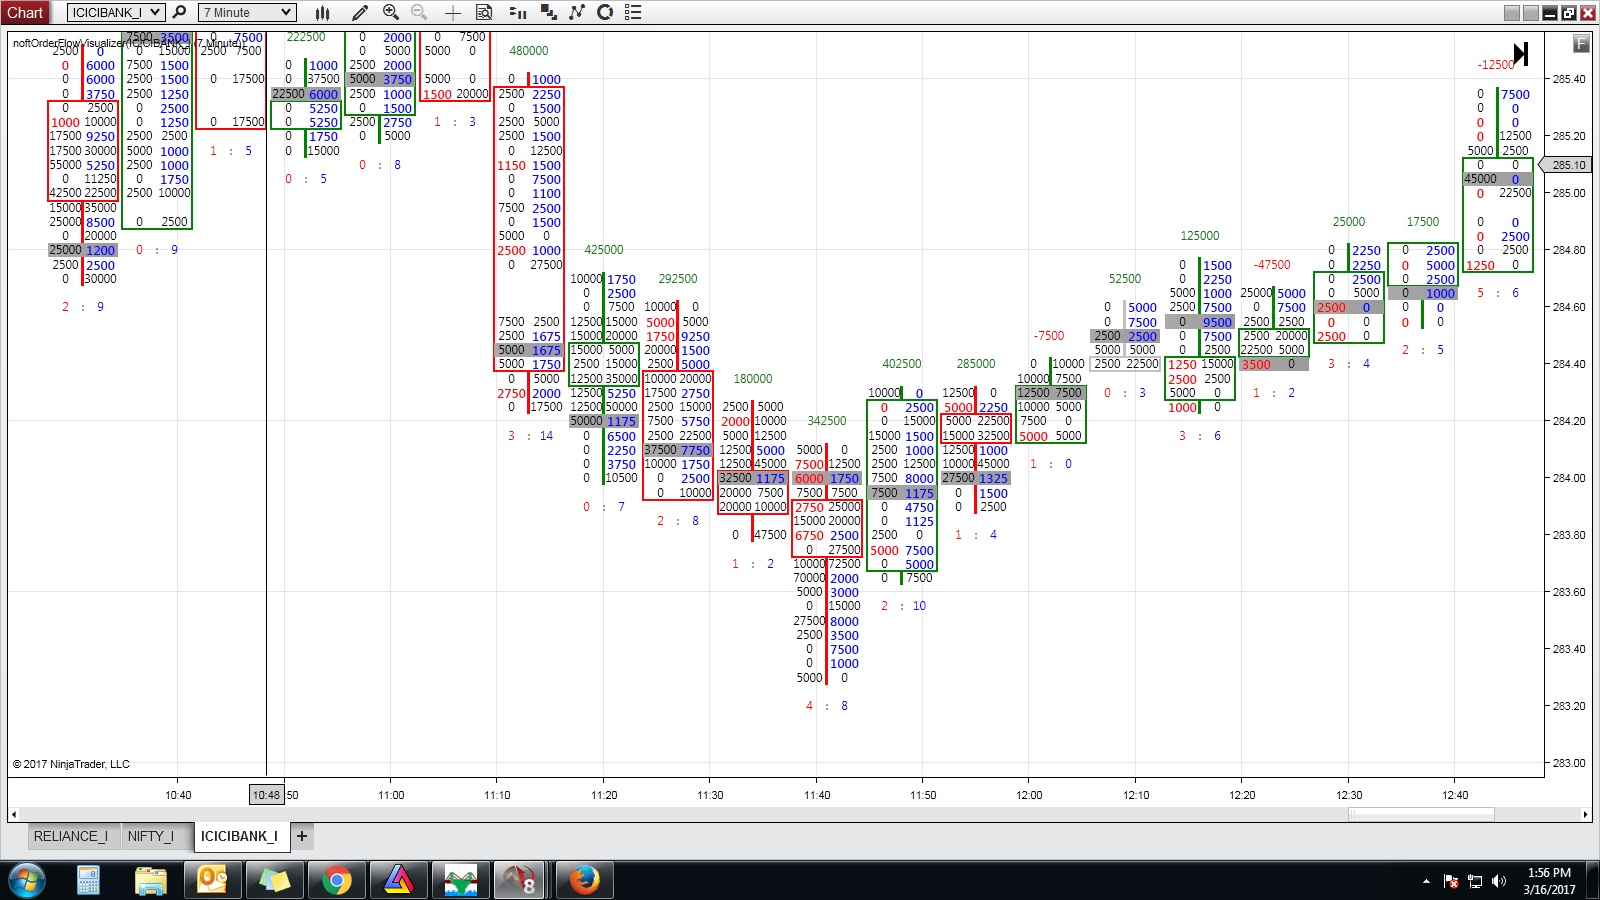
Task: Click the Chart title label
Action: 25,12
